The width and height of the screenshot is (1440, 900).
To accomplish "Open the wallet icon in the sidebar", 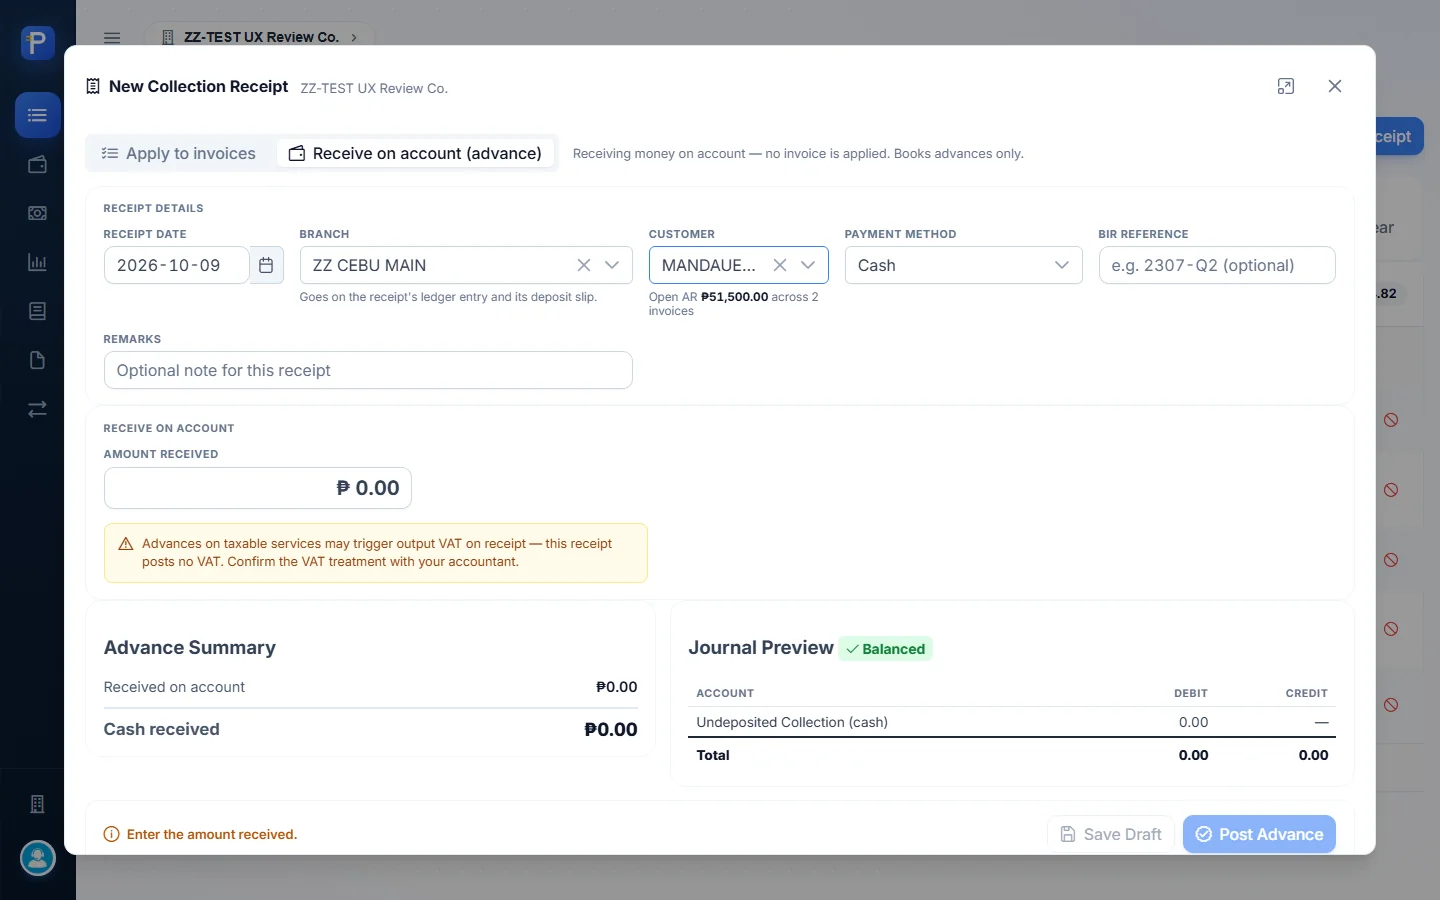I will (37, 164).
